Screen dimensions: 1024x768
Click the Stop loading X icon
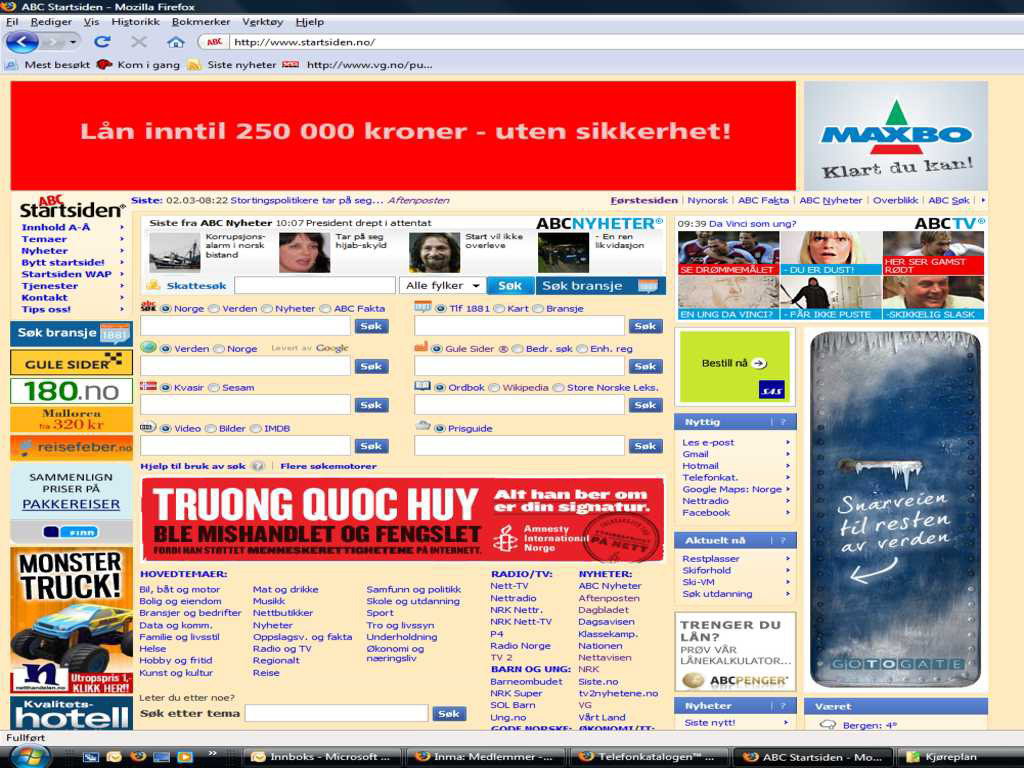click(x=138, y=42)
